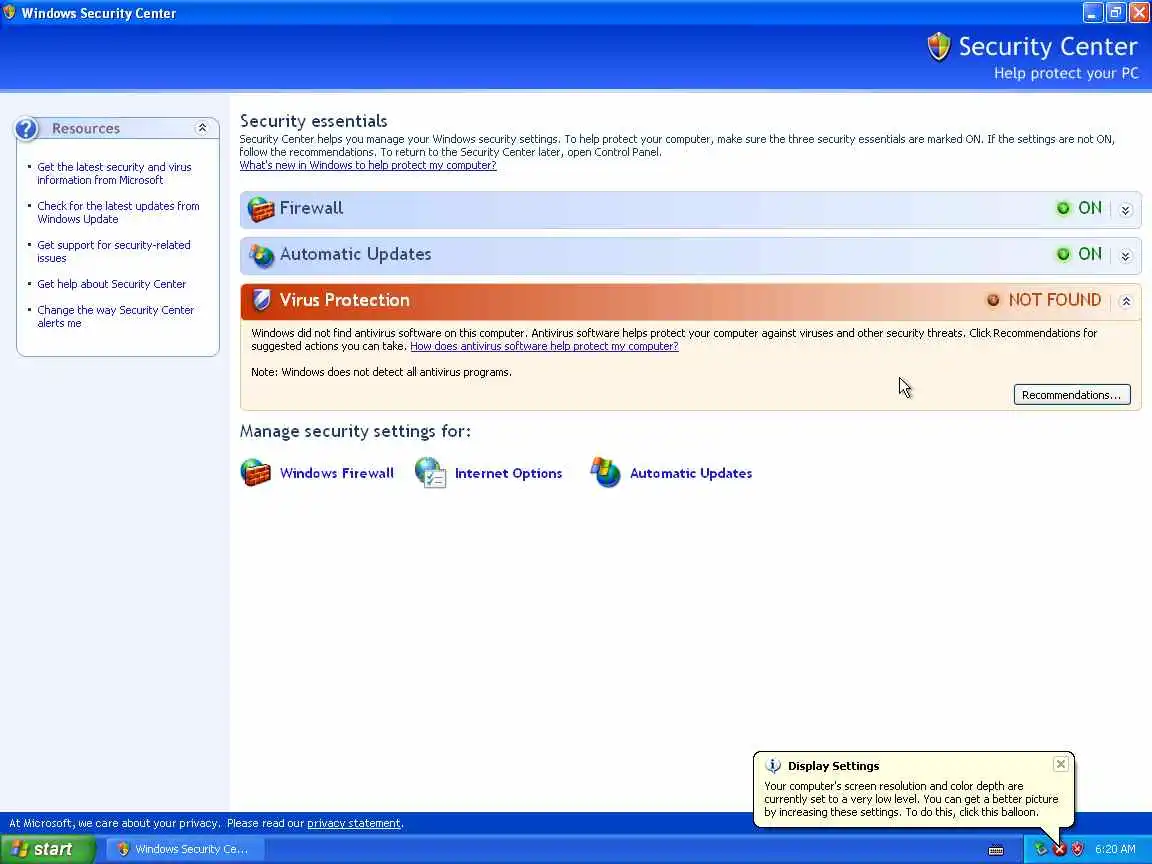This screenshot has height=864, width=1152.
Task: Click the Virus Protection header text
Action: 345,300
